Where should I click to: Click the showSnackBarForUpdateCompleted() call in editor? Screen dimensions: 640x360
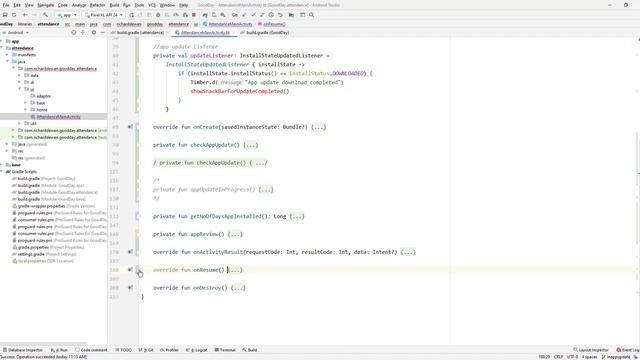coord(240,91)
